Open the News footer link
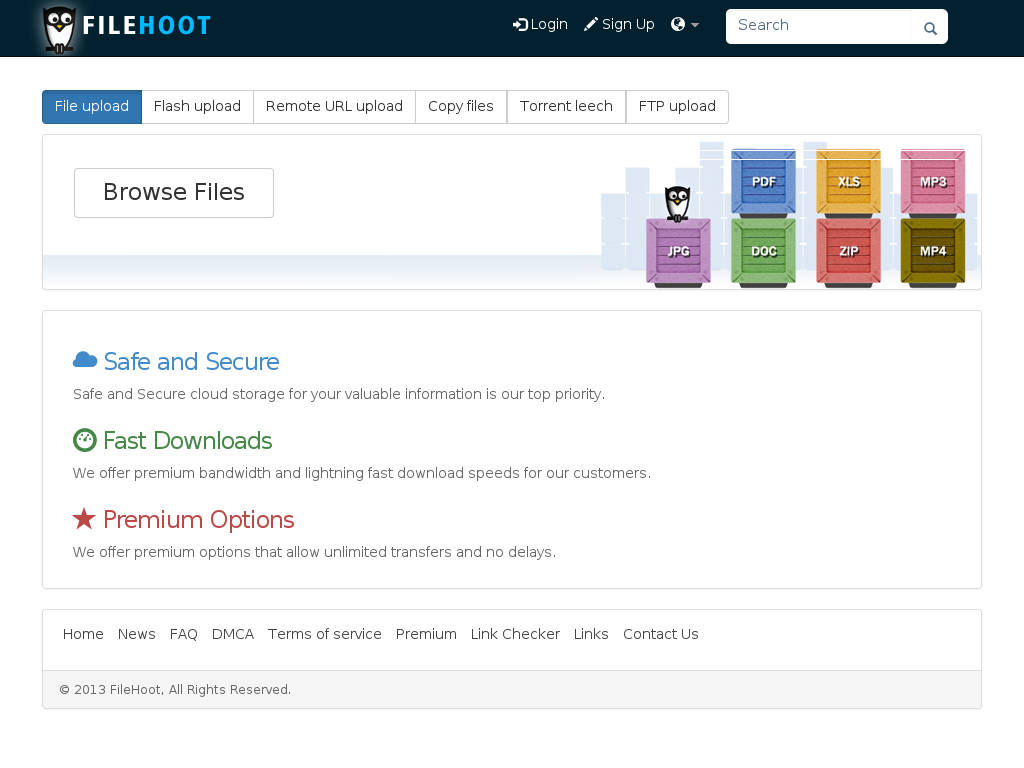Viewport: 1024px width, 768px height. [x=136, y=634]
